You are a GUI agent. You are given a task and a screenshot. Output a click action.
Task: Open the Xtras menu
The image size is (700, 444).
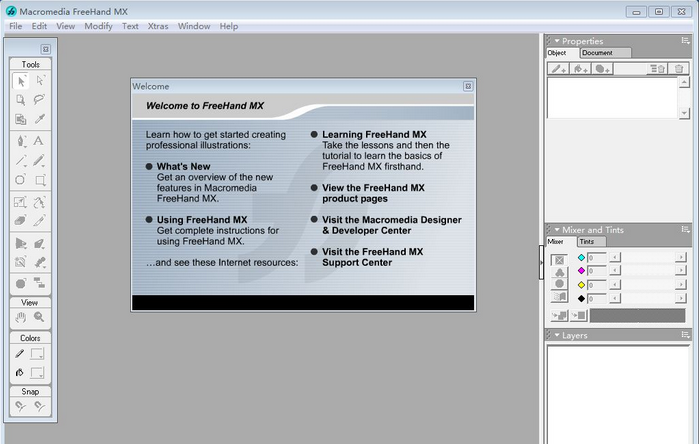pyautogui.click(x=158, y=26)
